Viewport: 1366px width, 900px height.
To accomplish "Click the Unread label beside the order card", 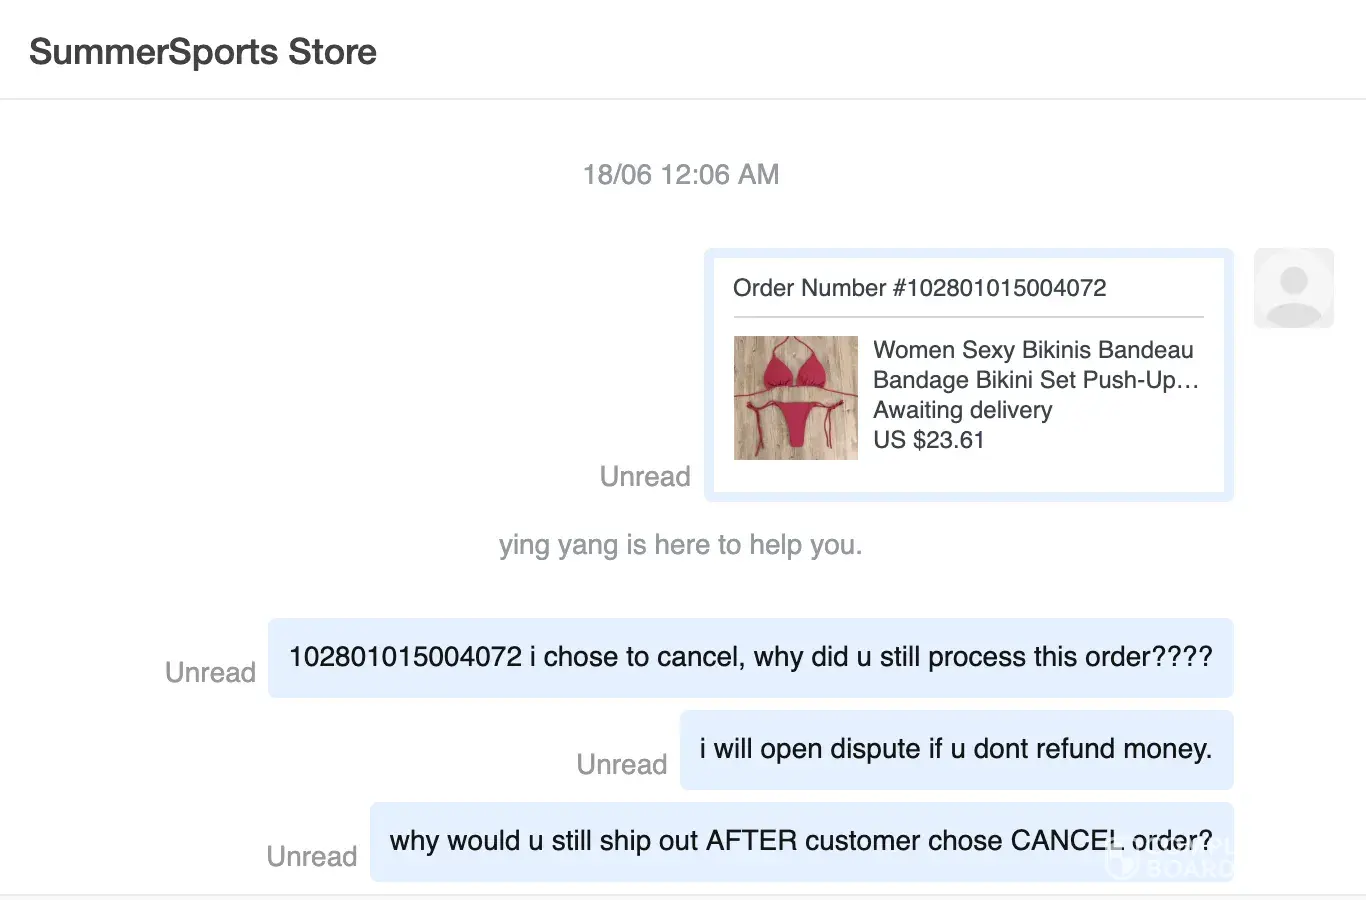I will [x=645, y=476].
